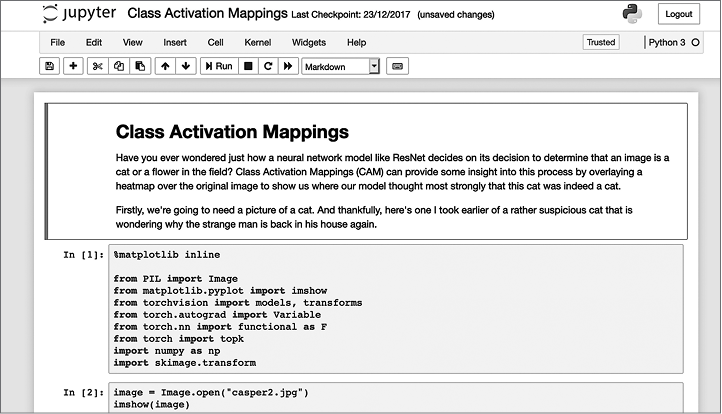The width and height of the screenshot is (722, 414).
Task: Click the save and checkpoint icon
Action: point(49,66)
